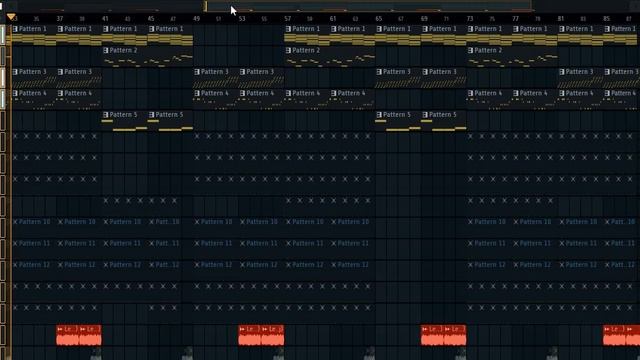Select the audio clip at bar 85

(614, 335)
